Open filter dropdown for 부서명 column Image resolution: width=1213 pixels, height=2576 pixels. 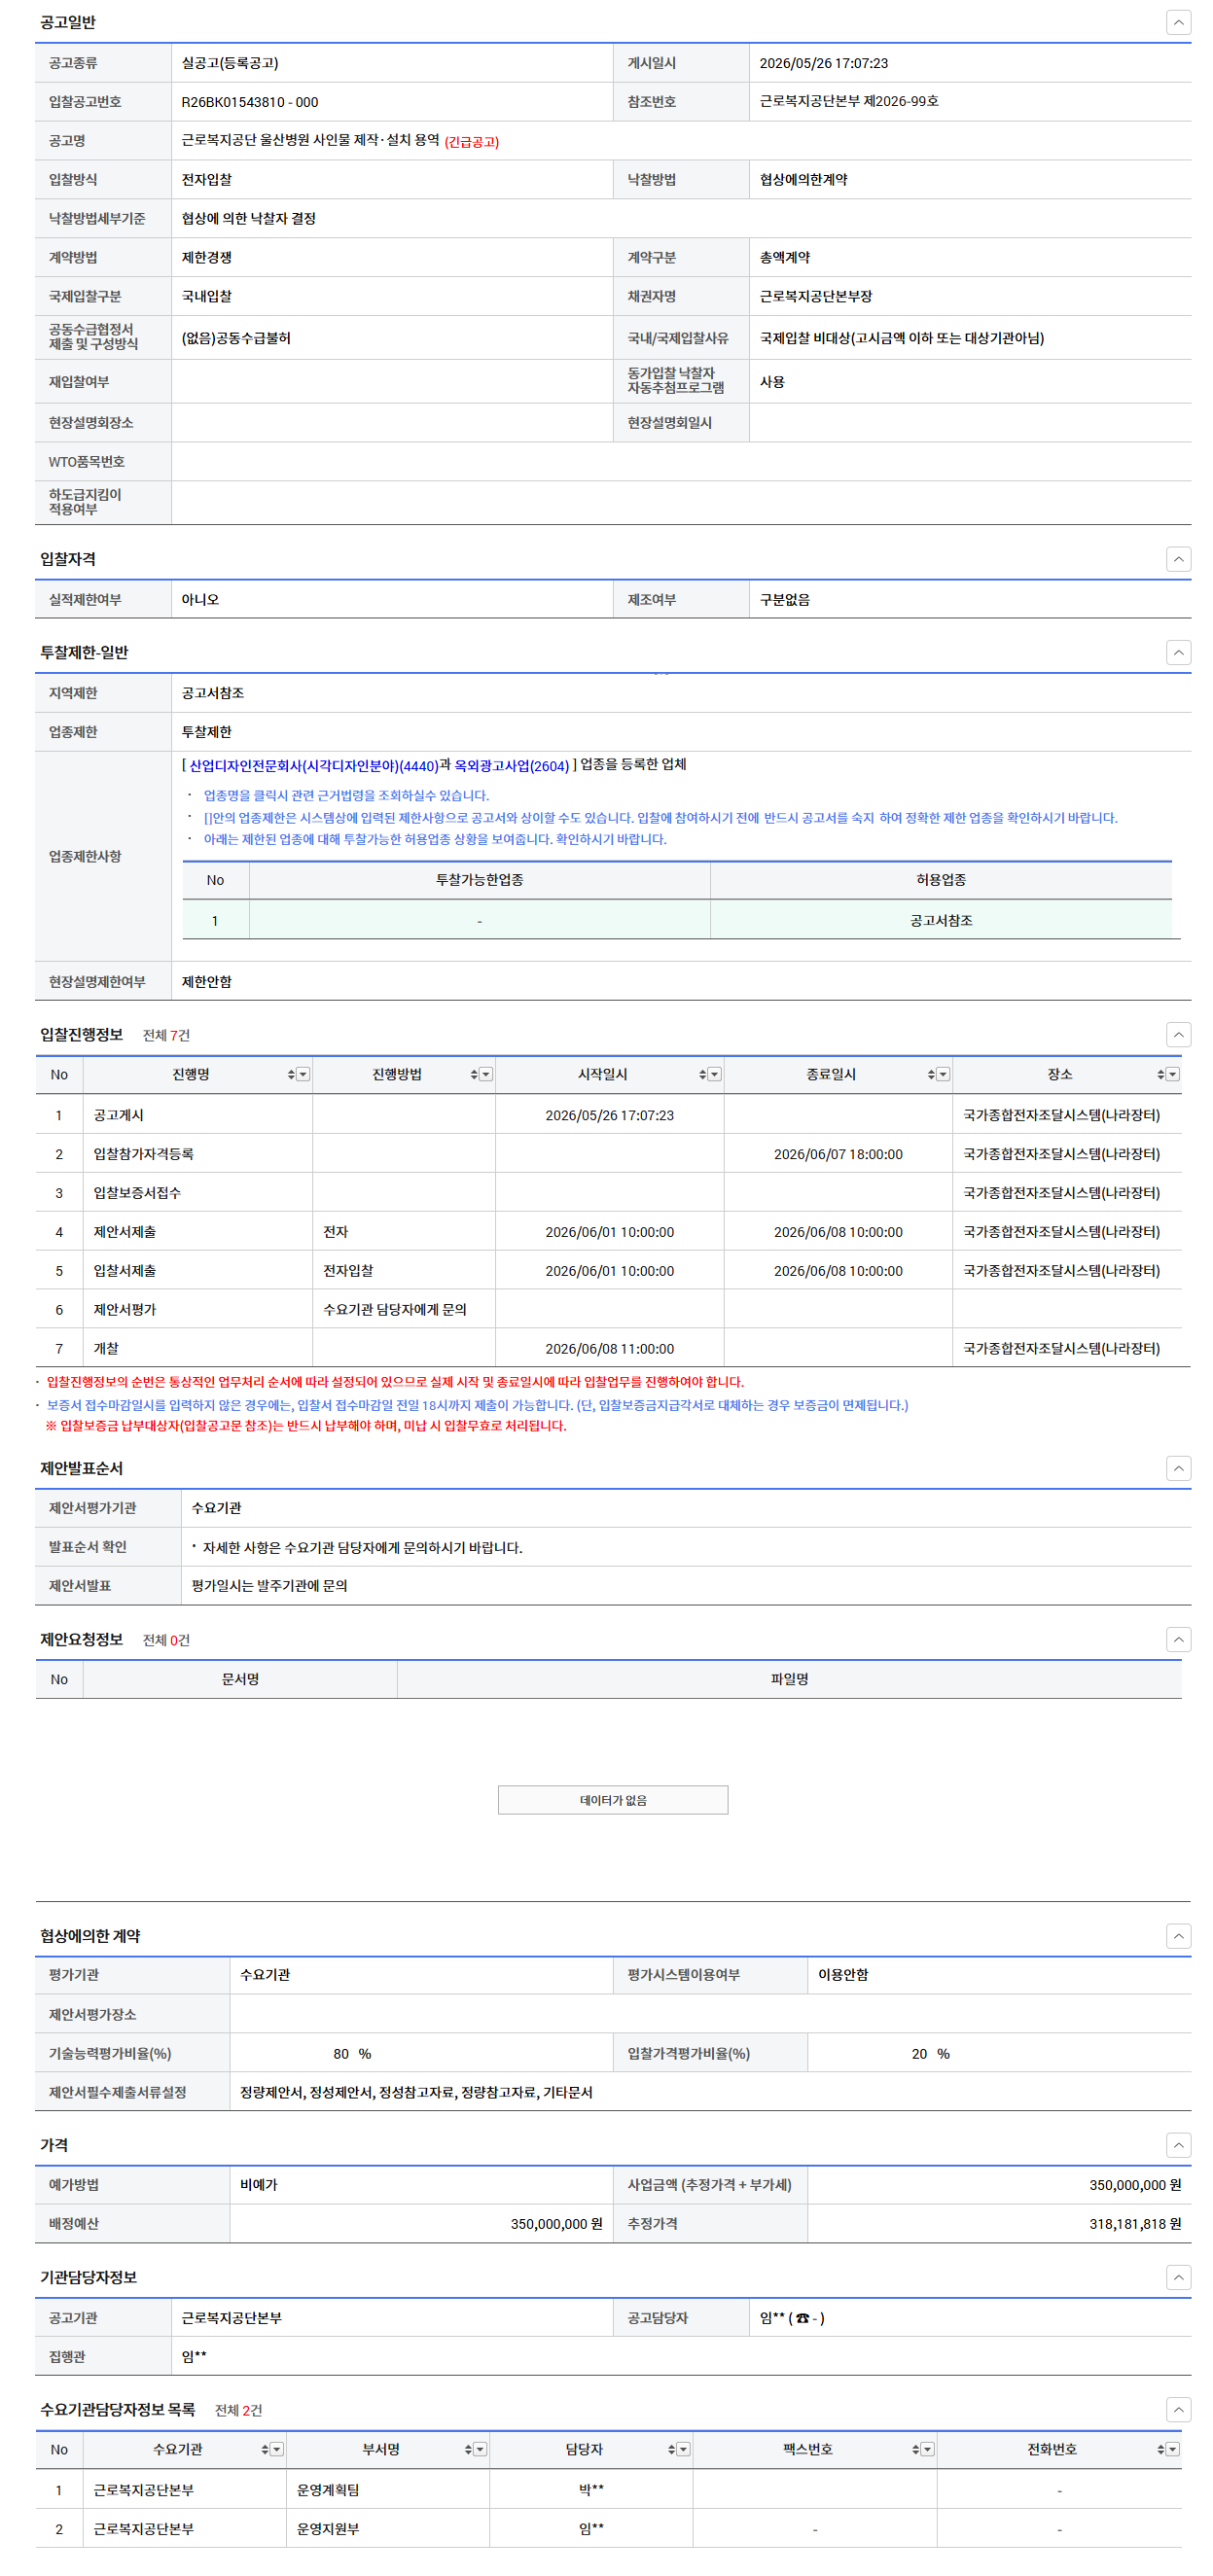pyautogui.click(x=480, y=2449)
